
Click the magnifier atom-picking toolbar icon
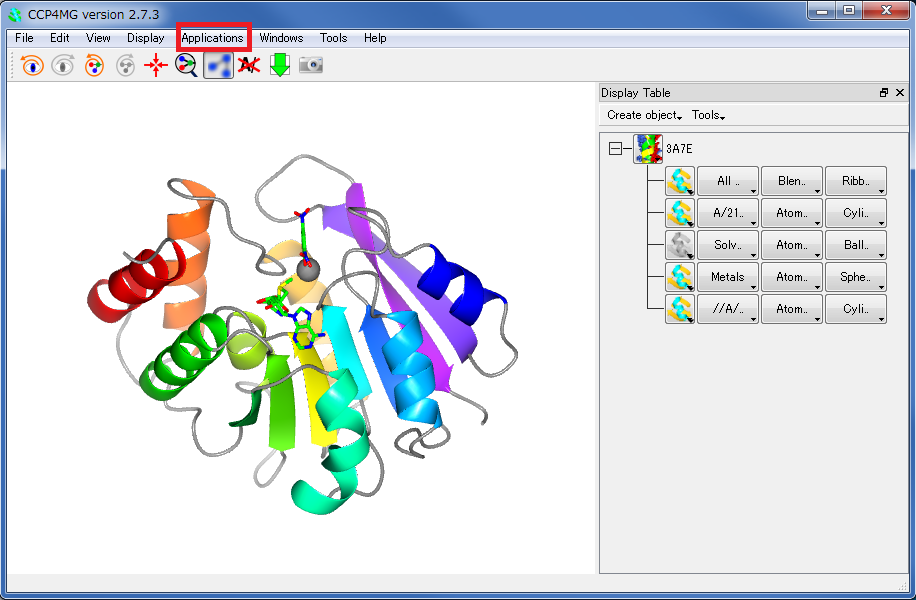tap(186, 66)
